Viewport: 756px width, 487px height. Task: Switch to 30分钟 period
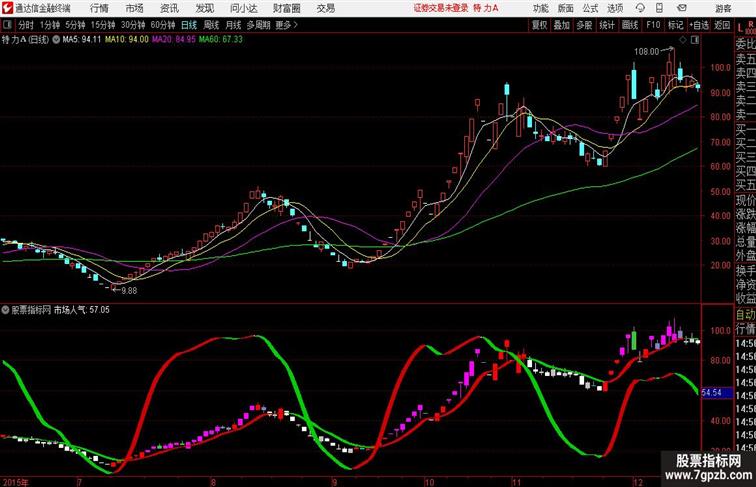133,25
